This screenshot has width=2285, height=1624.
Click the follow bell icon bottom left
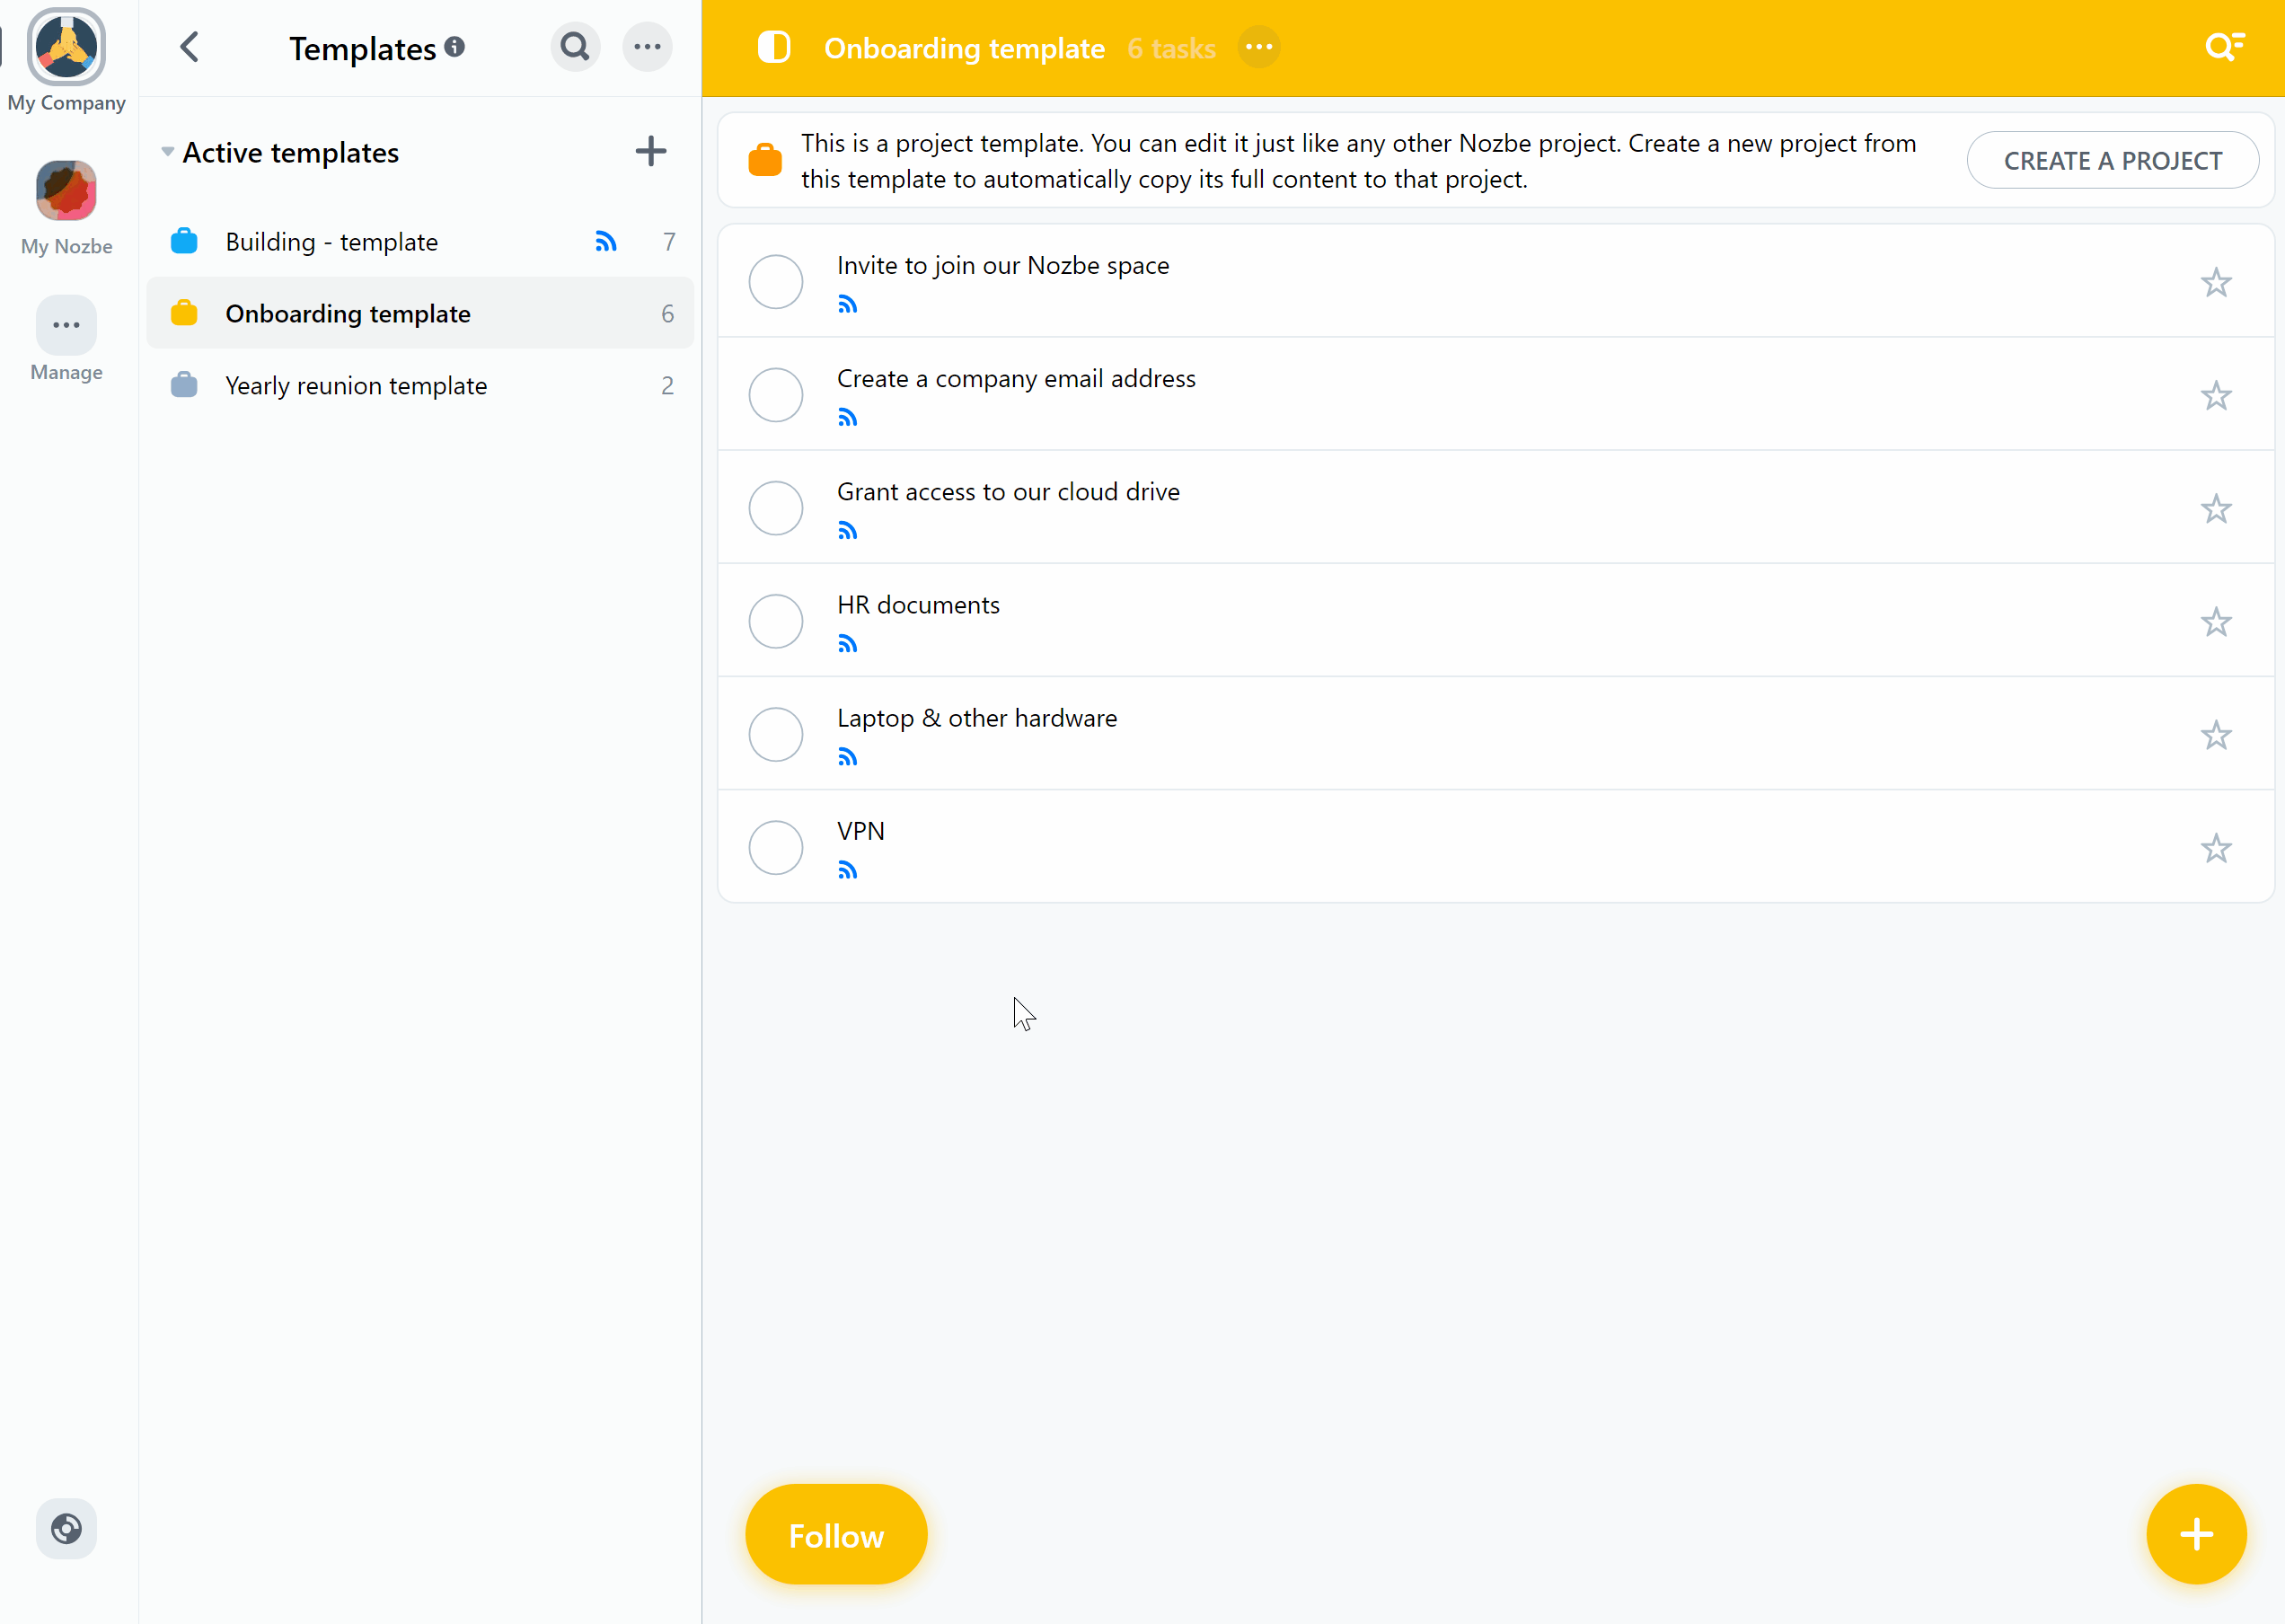(x=836, y=1534)
